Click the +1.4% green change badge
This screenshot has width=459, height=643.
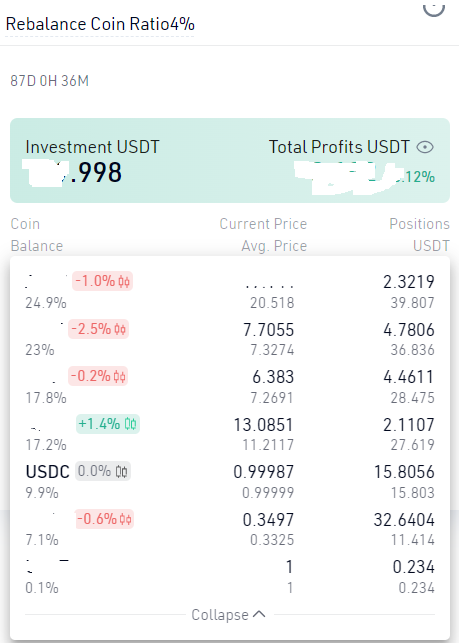pyautogui.click(x=108, y=424)
